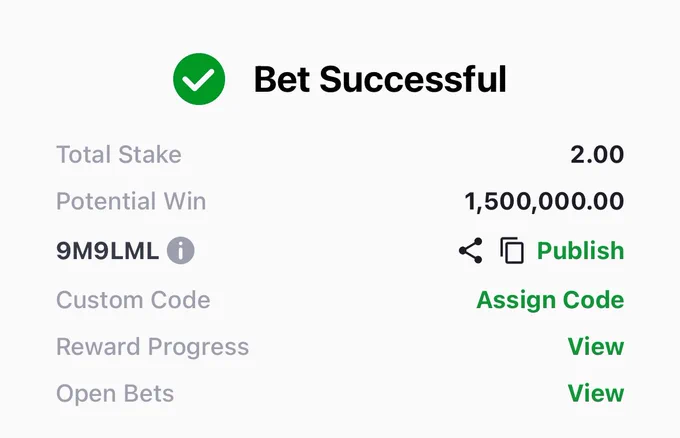The width and height of the screenshot is (680, 438).
Task: Copy booking code to clipboard
Action: point(512,251)
